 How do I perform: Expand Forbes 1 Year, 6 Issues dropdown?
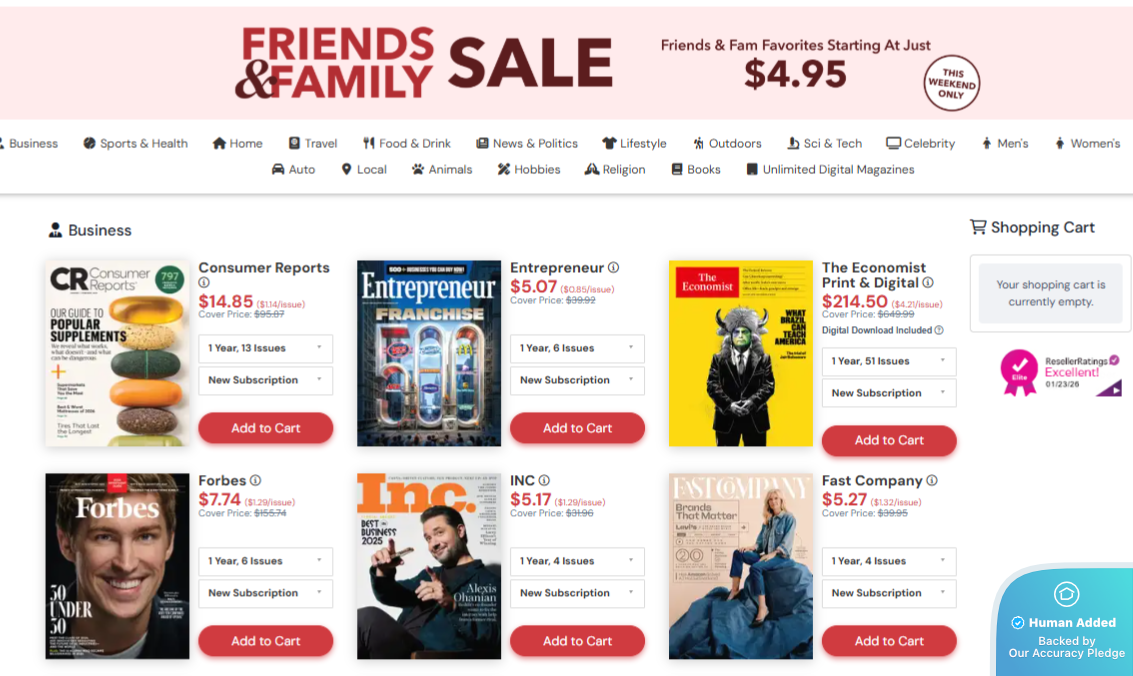coord(265,561)
